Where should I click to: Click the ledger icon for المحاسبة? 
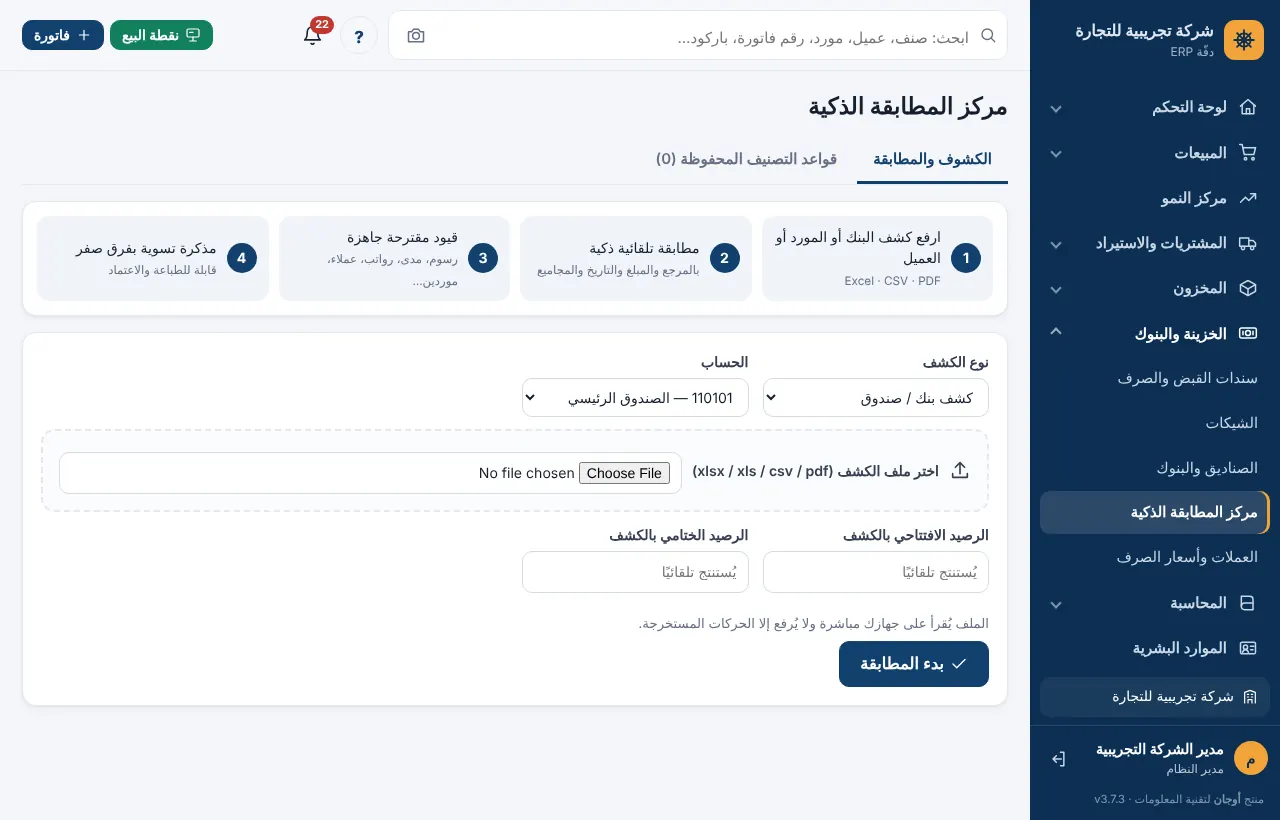[x=1248, y=603]
